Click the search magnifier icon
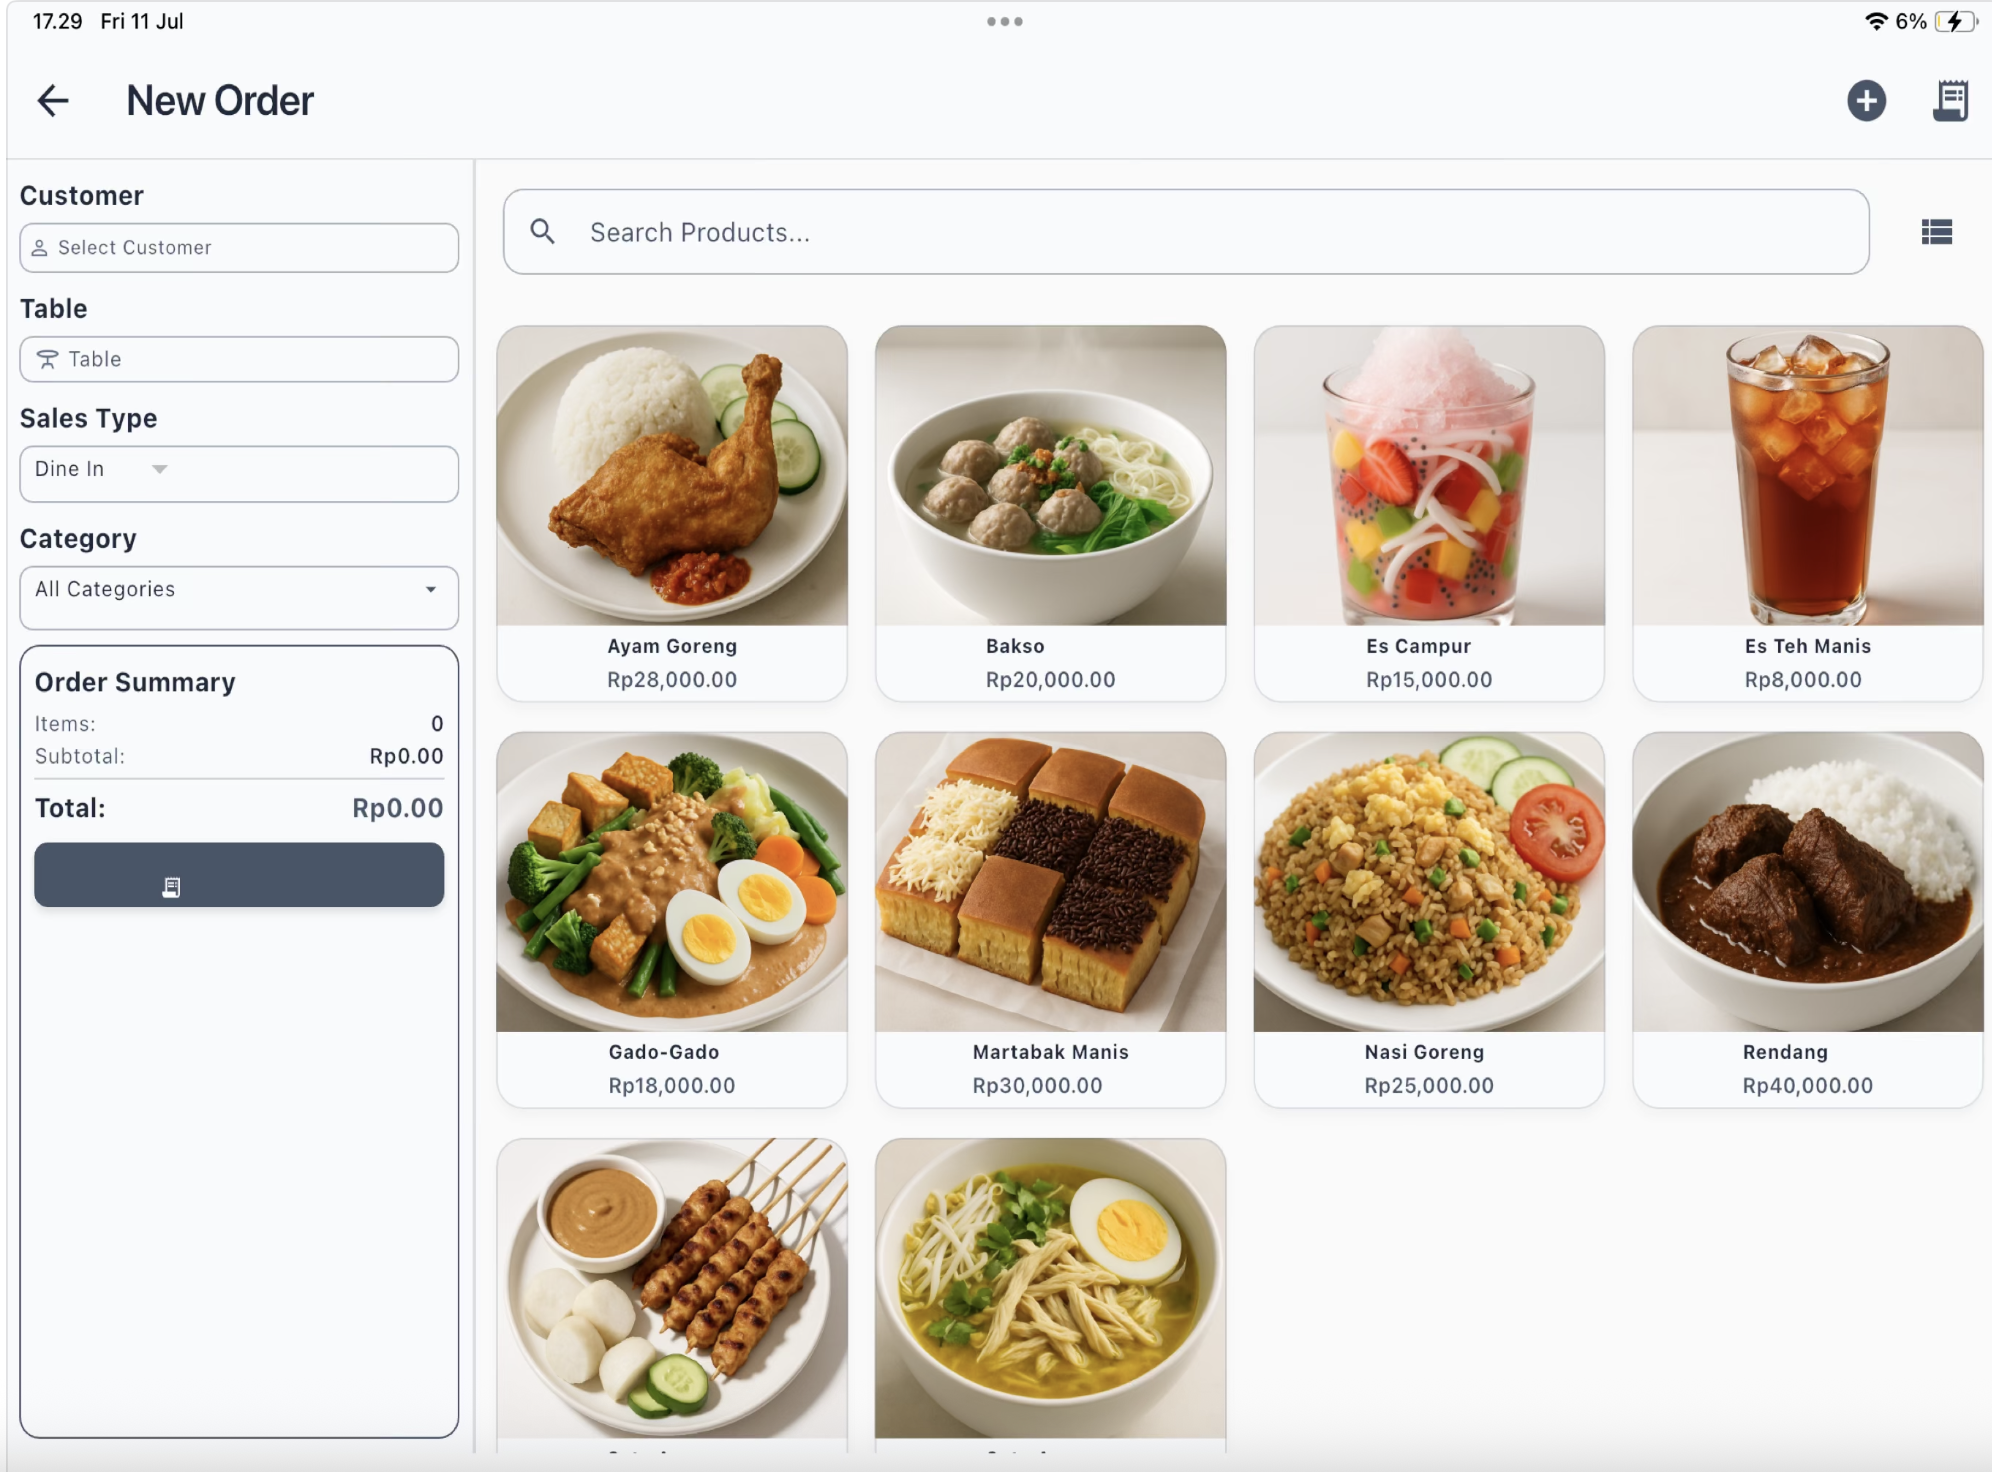The width and height of the screenshot is (1992, 1472). click(542, 232)
